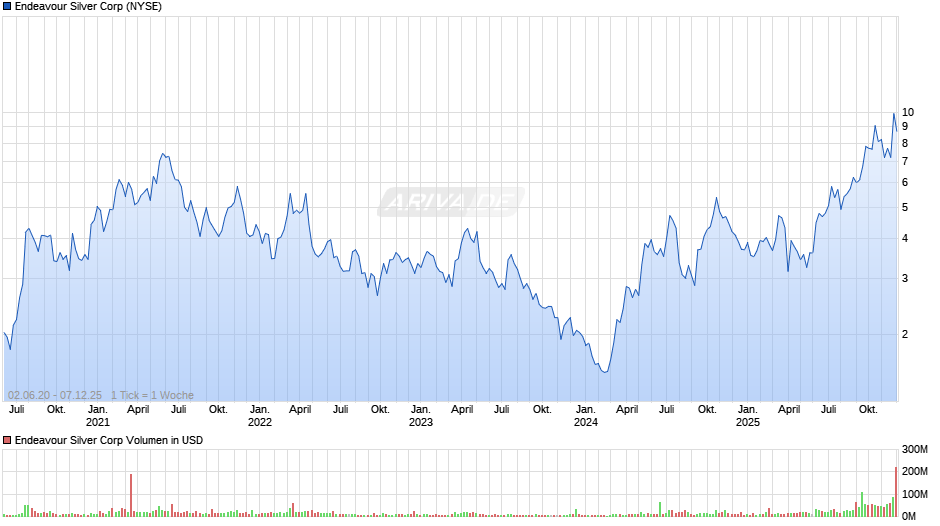Click the price axis value '5'

click(x=905, y=208)
